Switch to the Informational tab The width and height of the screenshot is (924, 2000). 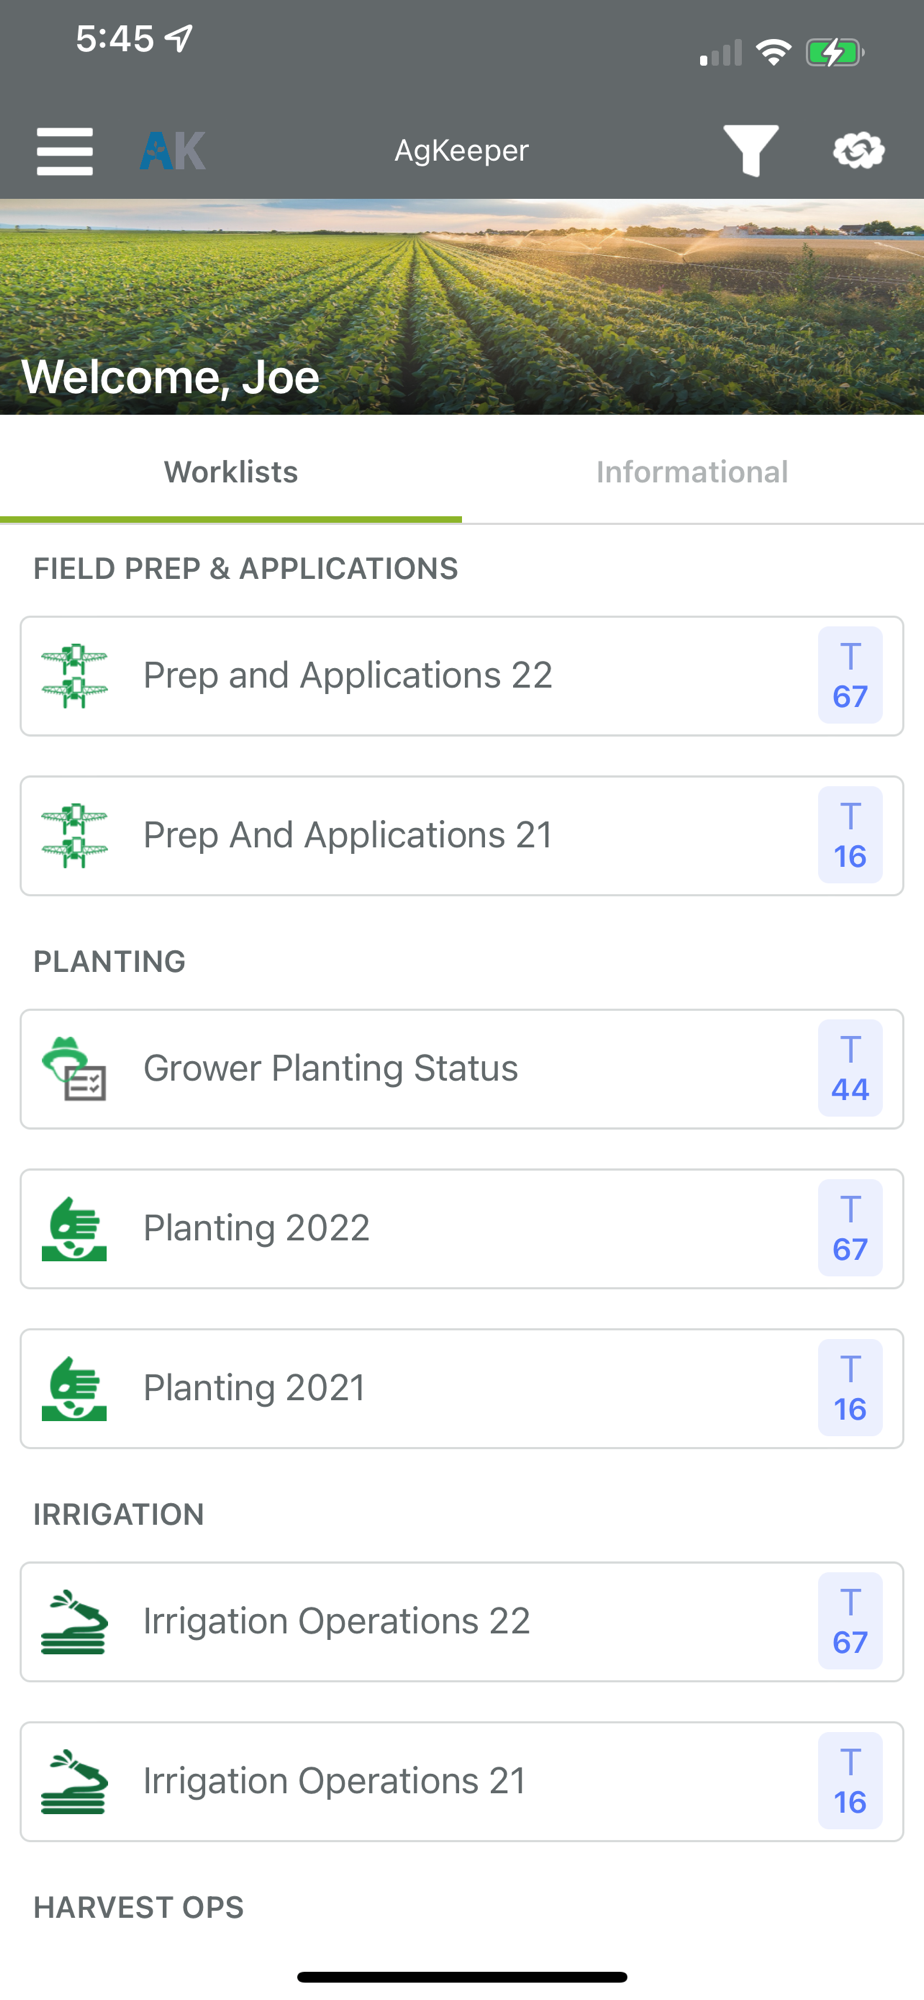pos(692,472)
